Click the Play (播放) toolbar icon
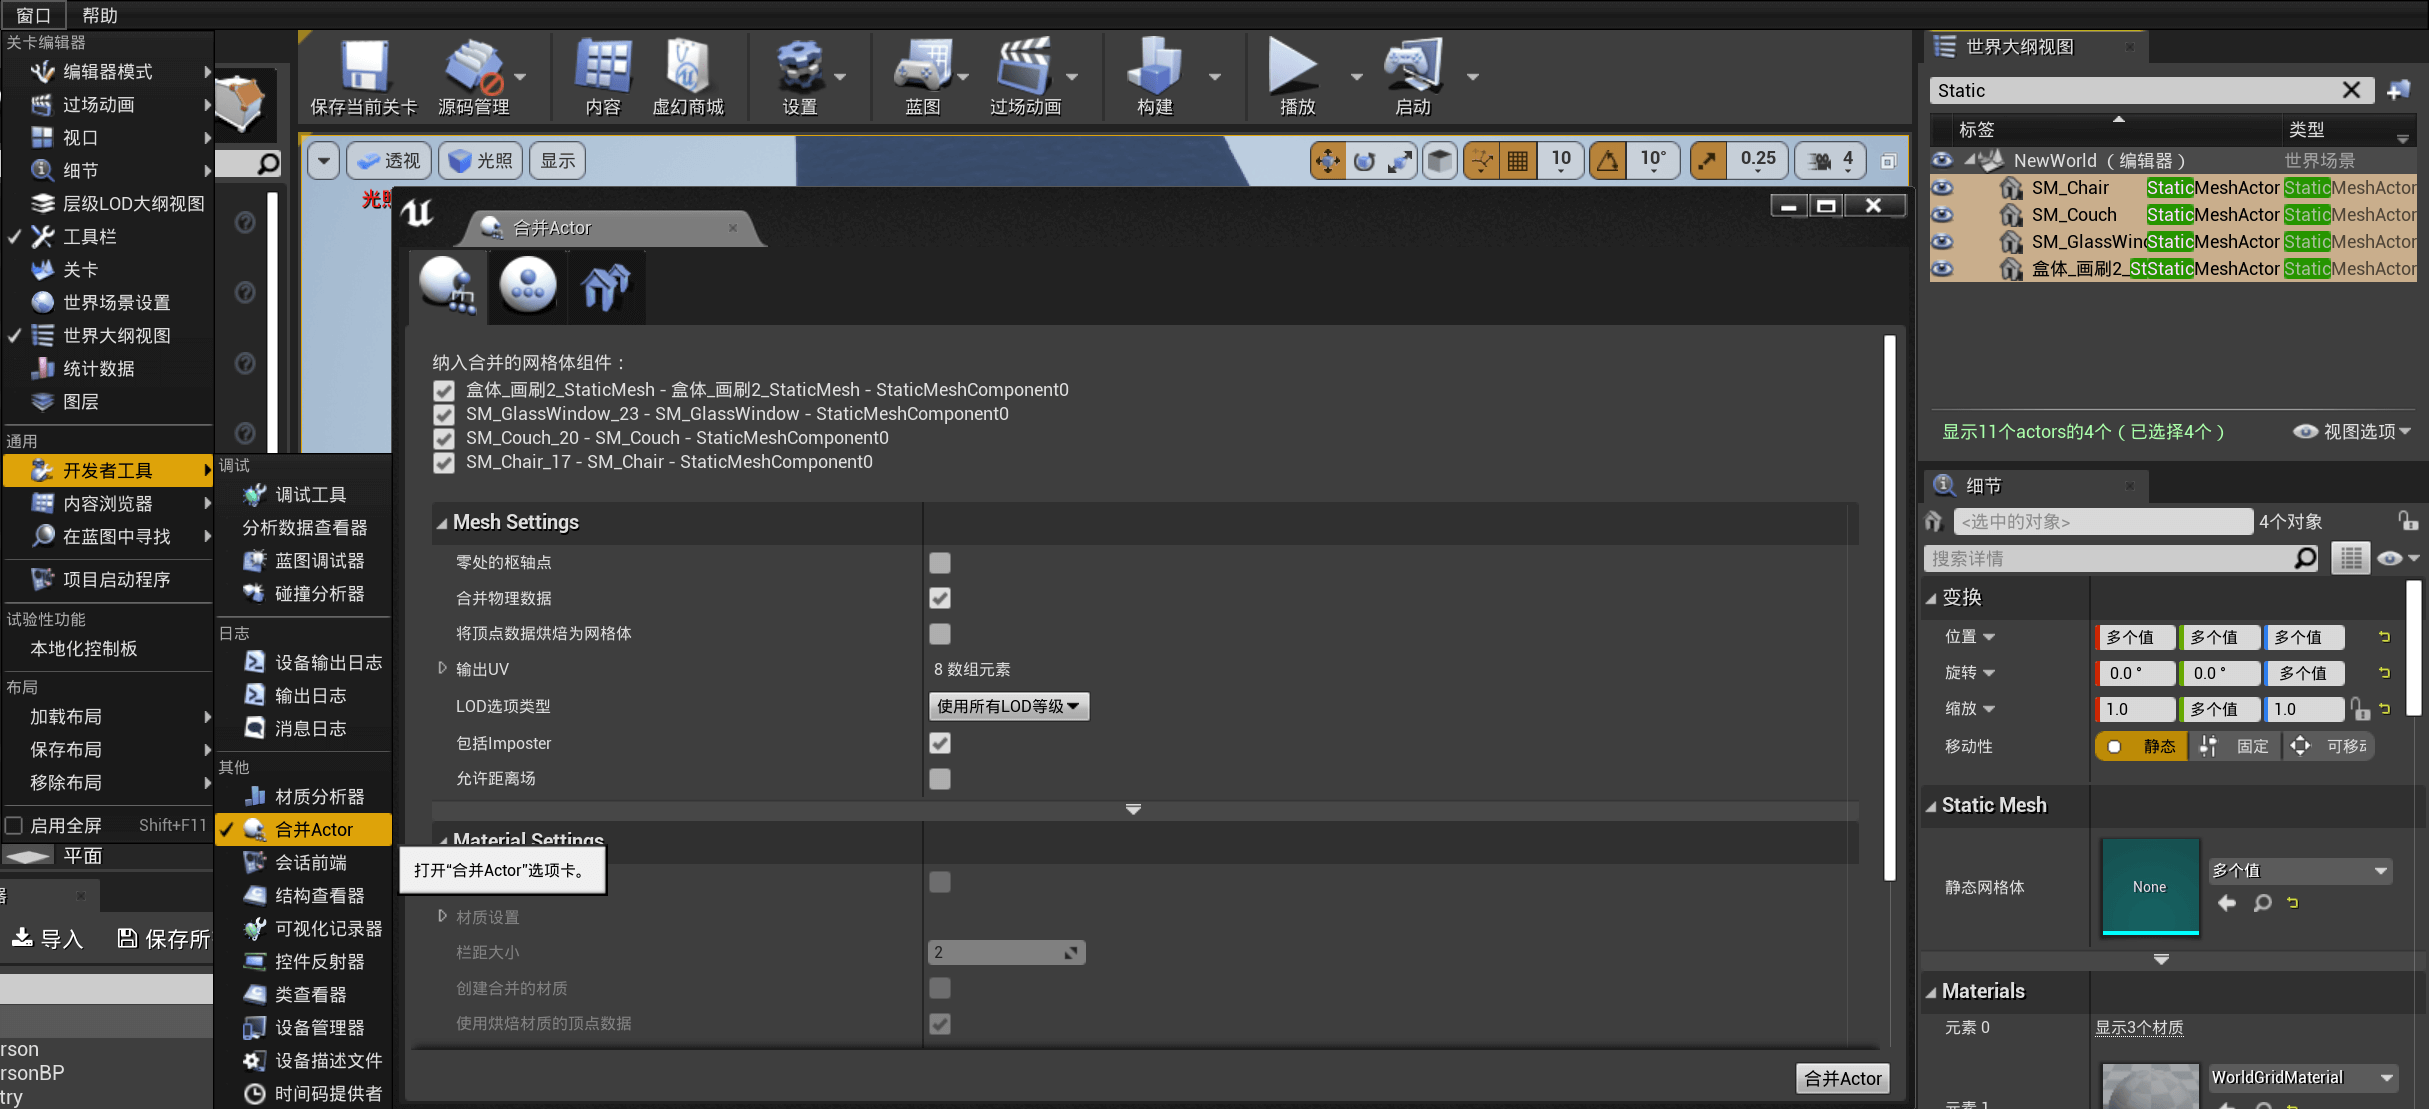Viewport: 2429px width, 1109px height. 1296,77
